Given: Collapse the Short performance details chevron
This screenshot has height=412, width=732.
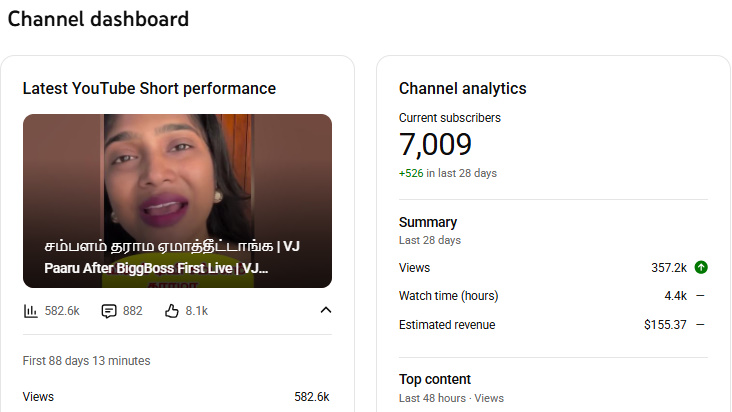Looking at the screenshot, I should [325, 311].
